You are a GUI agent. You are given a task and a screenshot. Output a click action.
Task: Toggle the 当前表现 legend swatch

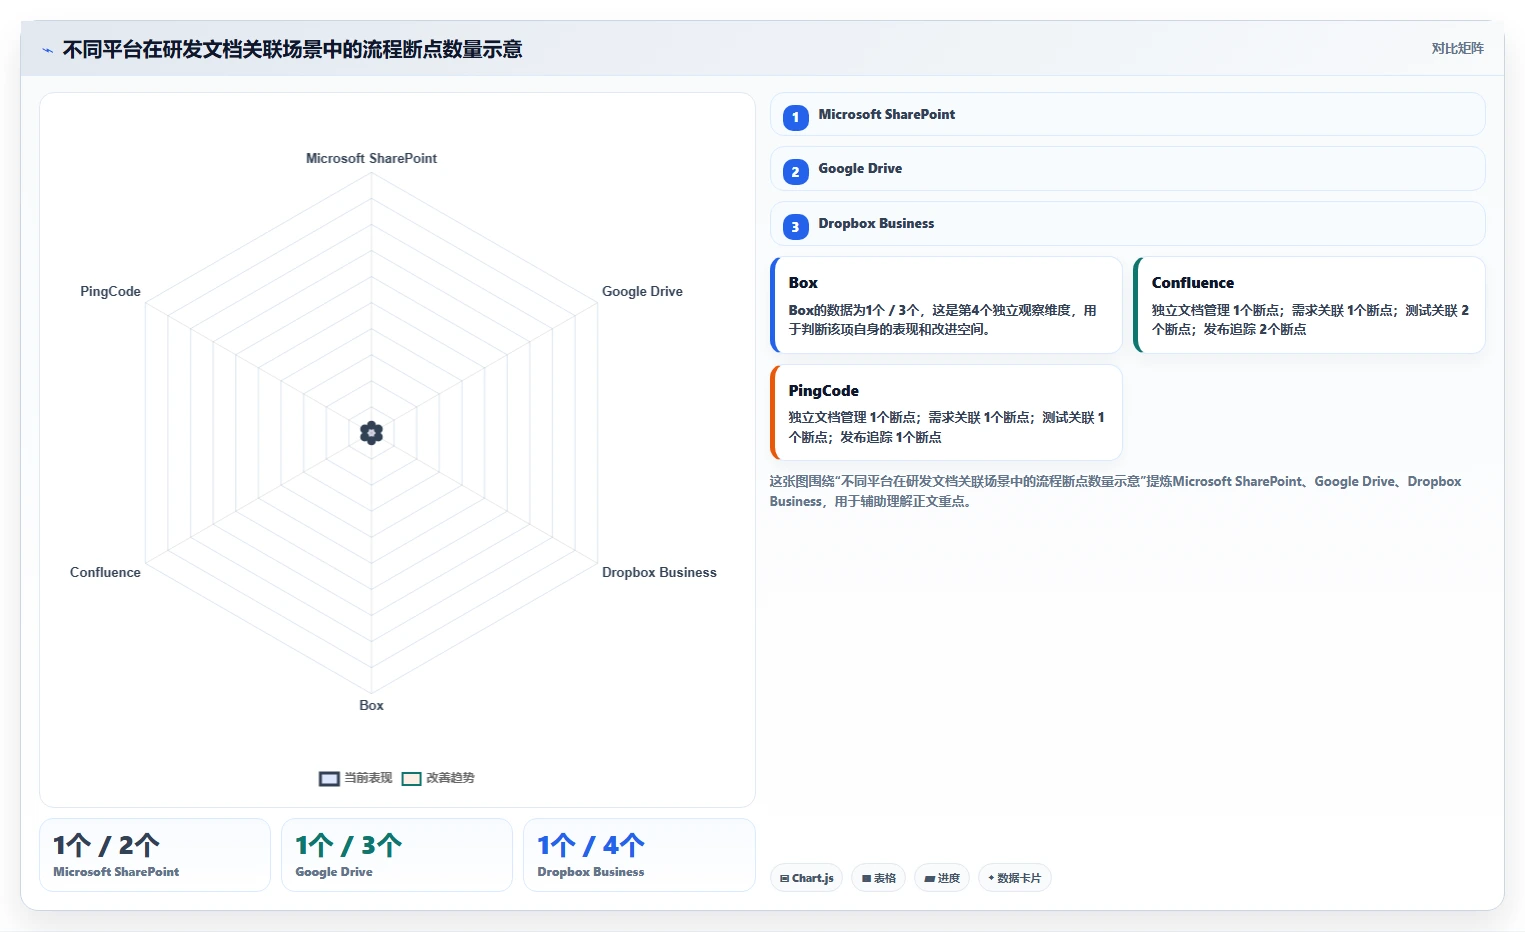click(329, 779)
